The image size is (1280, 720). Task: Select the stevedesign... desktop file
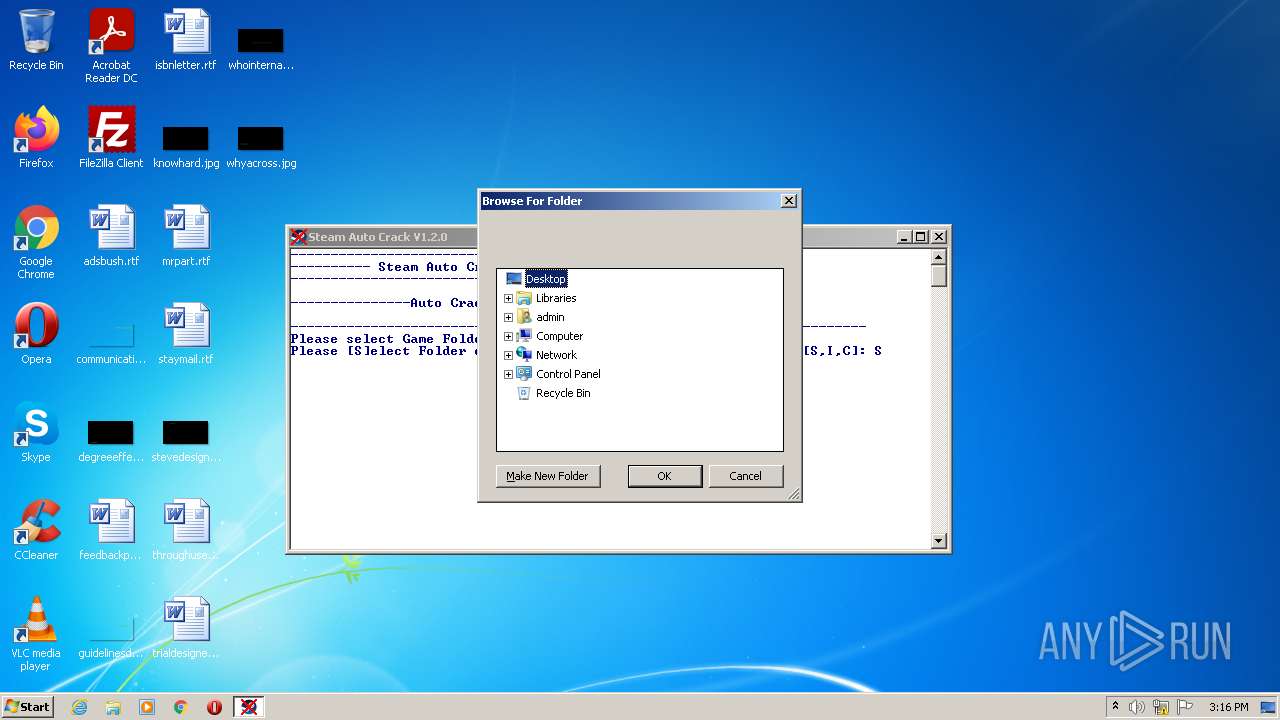(186, 440)
